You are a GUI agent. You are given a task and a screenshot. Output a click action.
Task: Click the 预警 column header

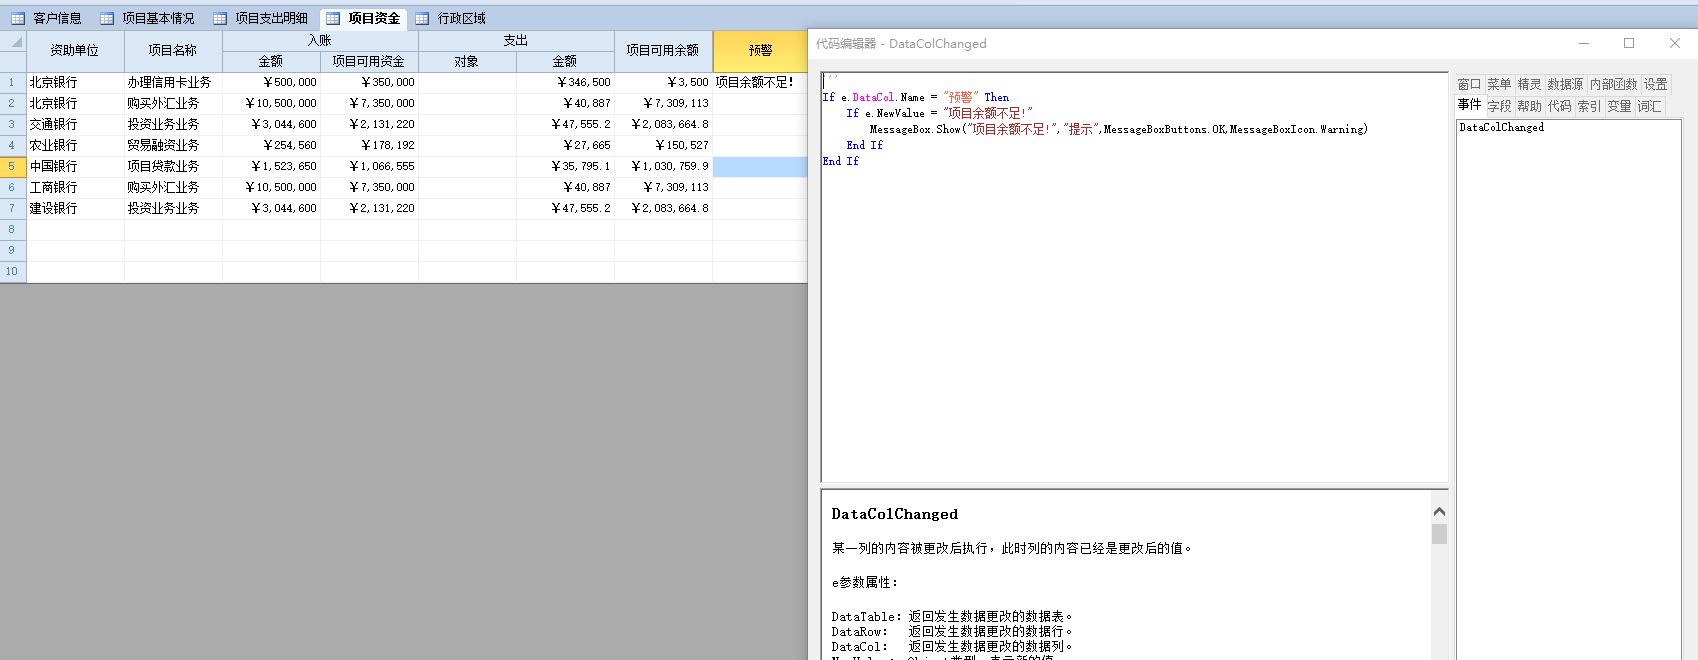pyautogui.click(x=760, y=50)
